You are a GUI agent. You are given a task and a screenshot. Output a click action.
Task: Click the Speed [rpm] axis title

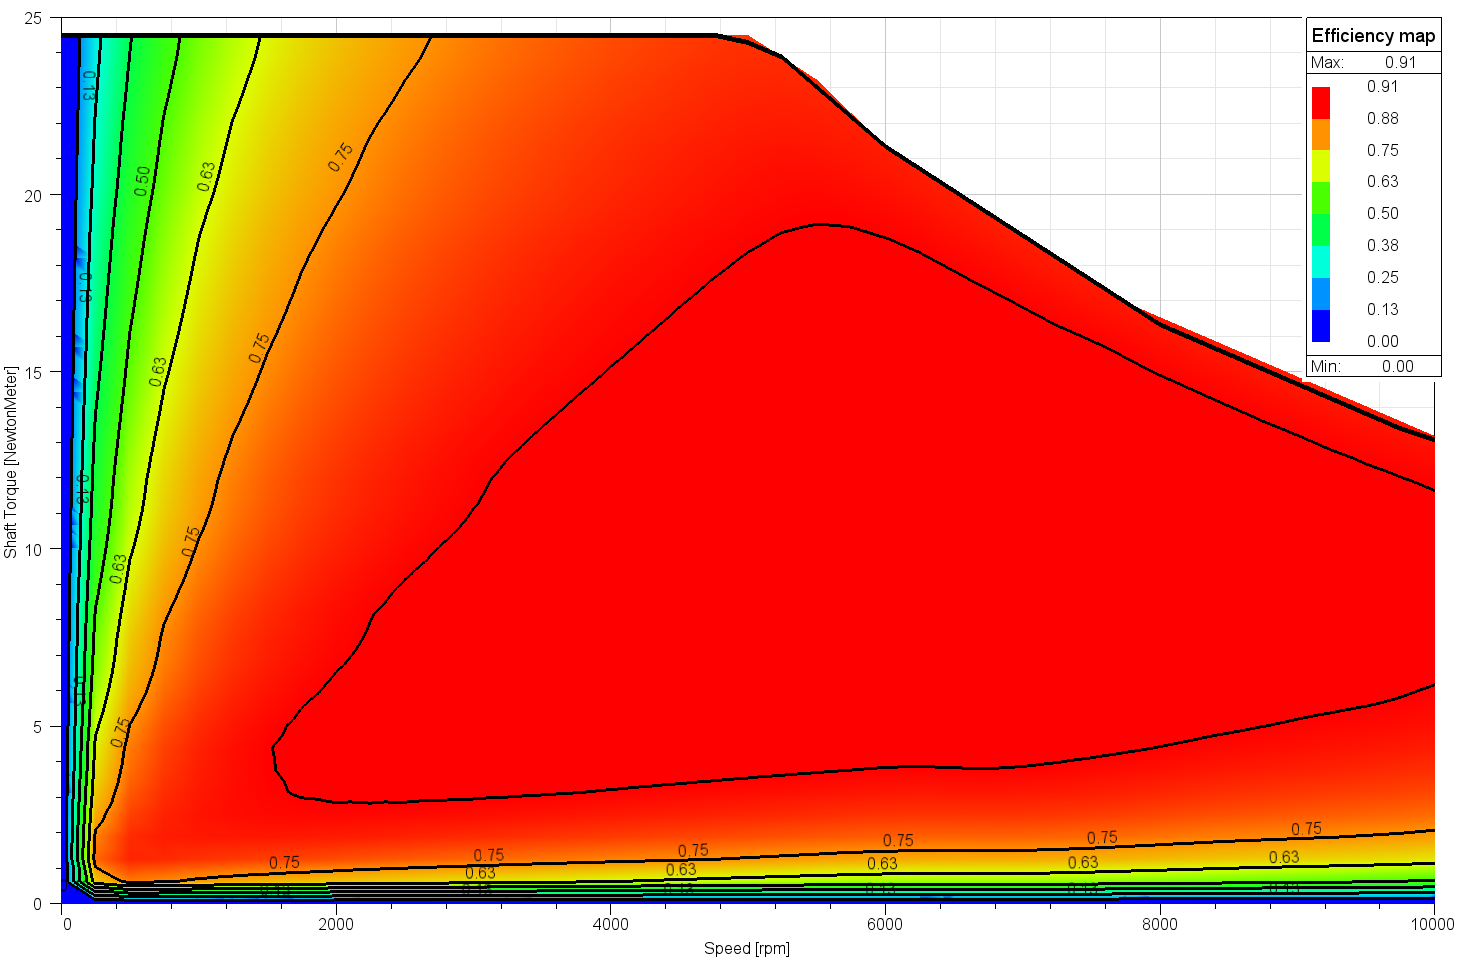(x=746, y=948)
